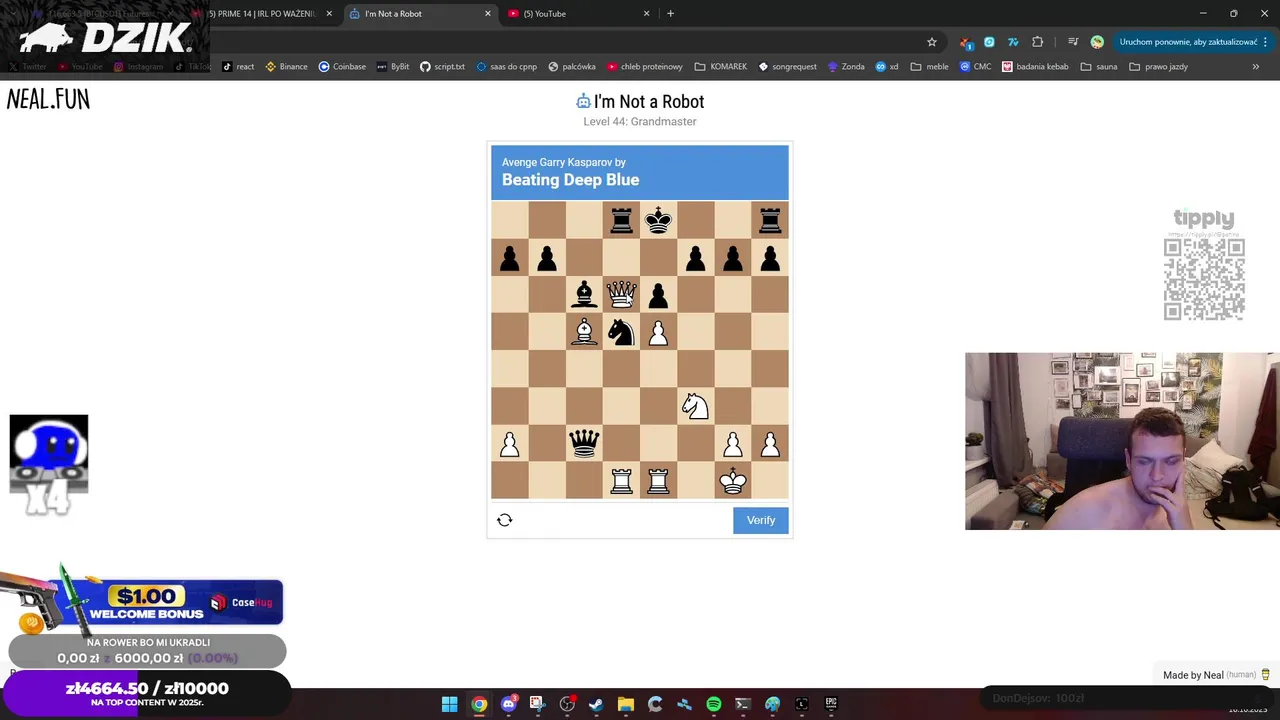Select the black rook on h8
Image resolution: width=1280 pixels, height=720 pixels.
tap(770, 220)
